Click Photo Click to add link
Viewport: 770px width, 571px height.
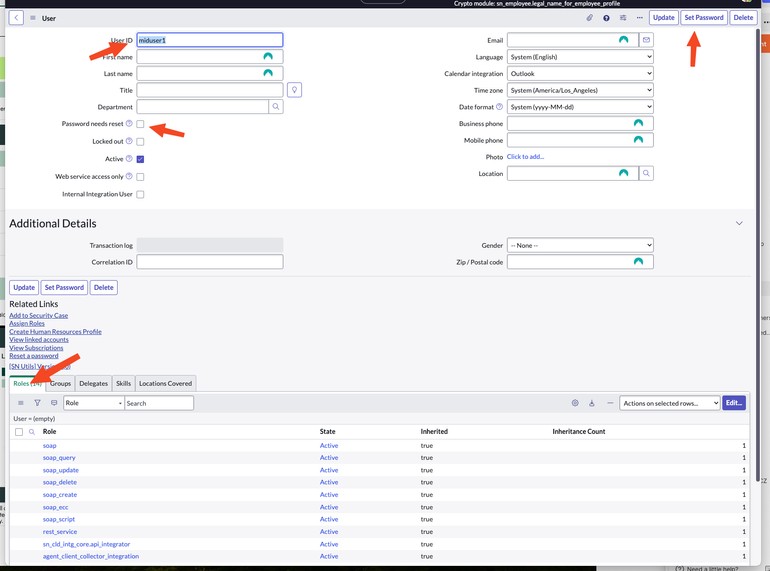(x=525, y=157)
